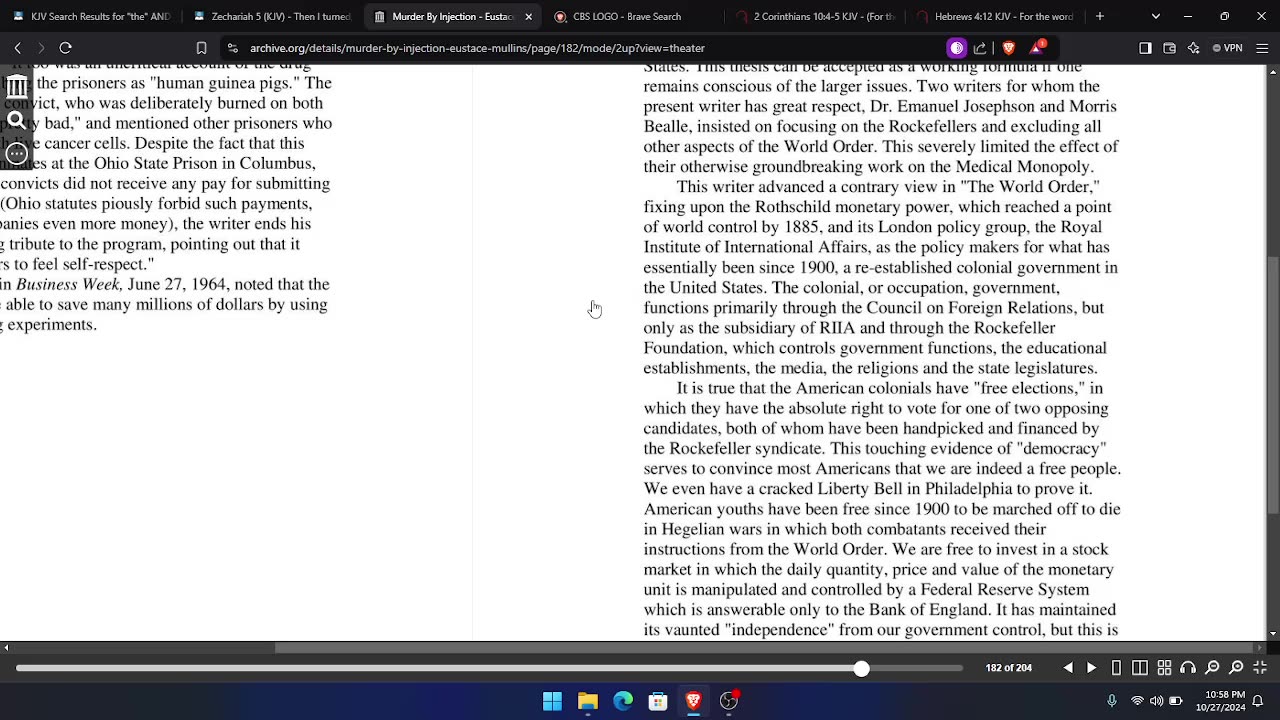This screenshot has width=1280, height=720.
Task: Open the purple Tor extension icon
Action: [957, 48]
